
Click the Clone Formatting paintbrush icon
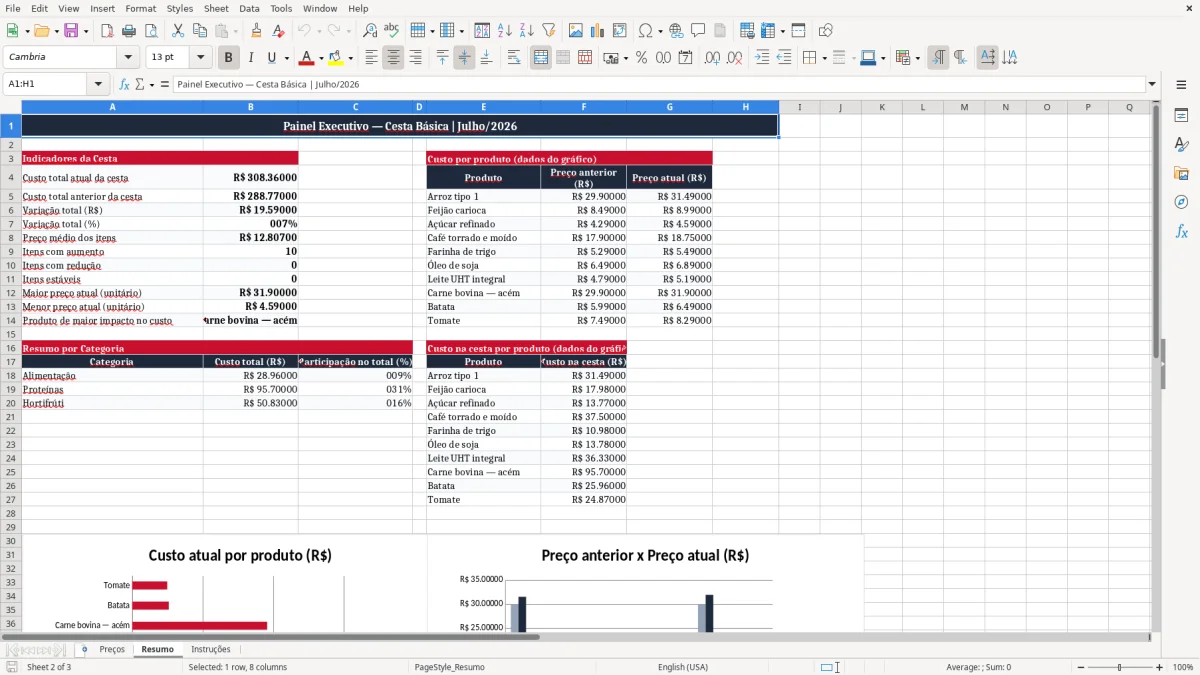257,31
